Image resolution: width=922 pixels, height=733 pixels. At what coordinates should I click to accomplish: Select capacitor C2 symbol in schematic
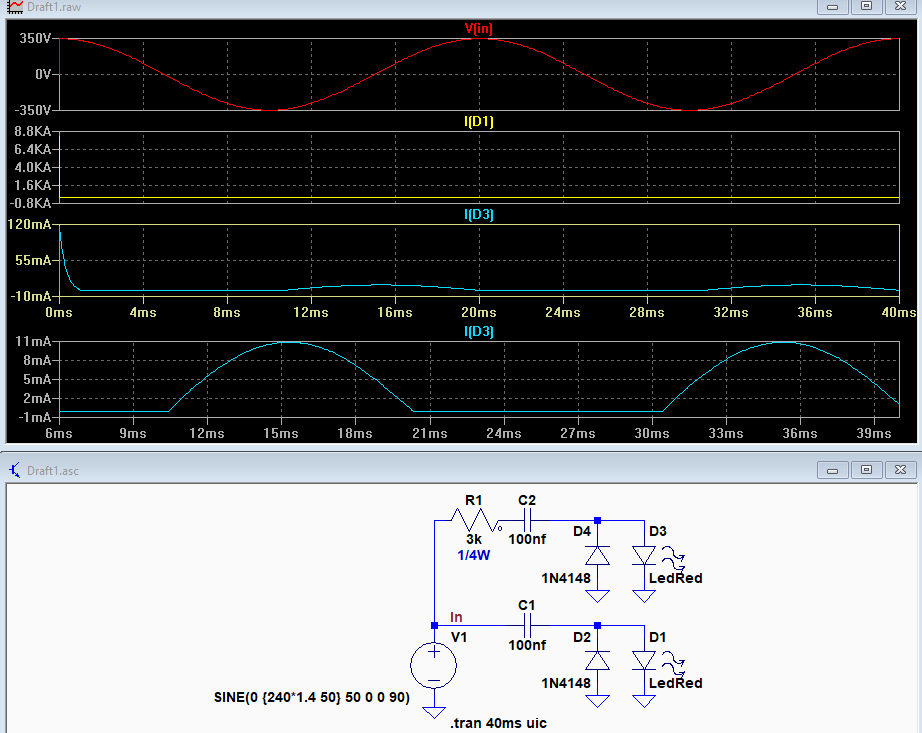tap(527, 520)
